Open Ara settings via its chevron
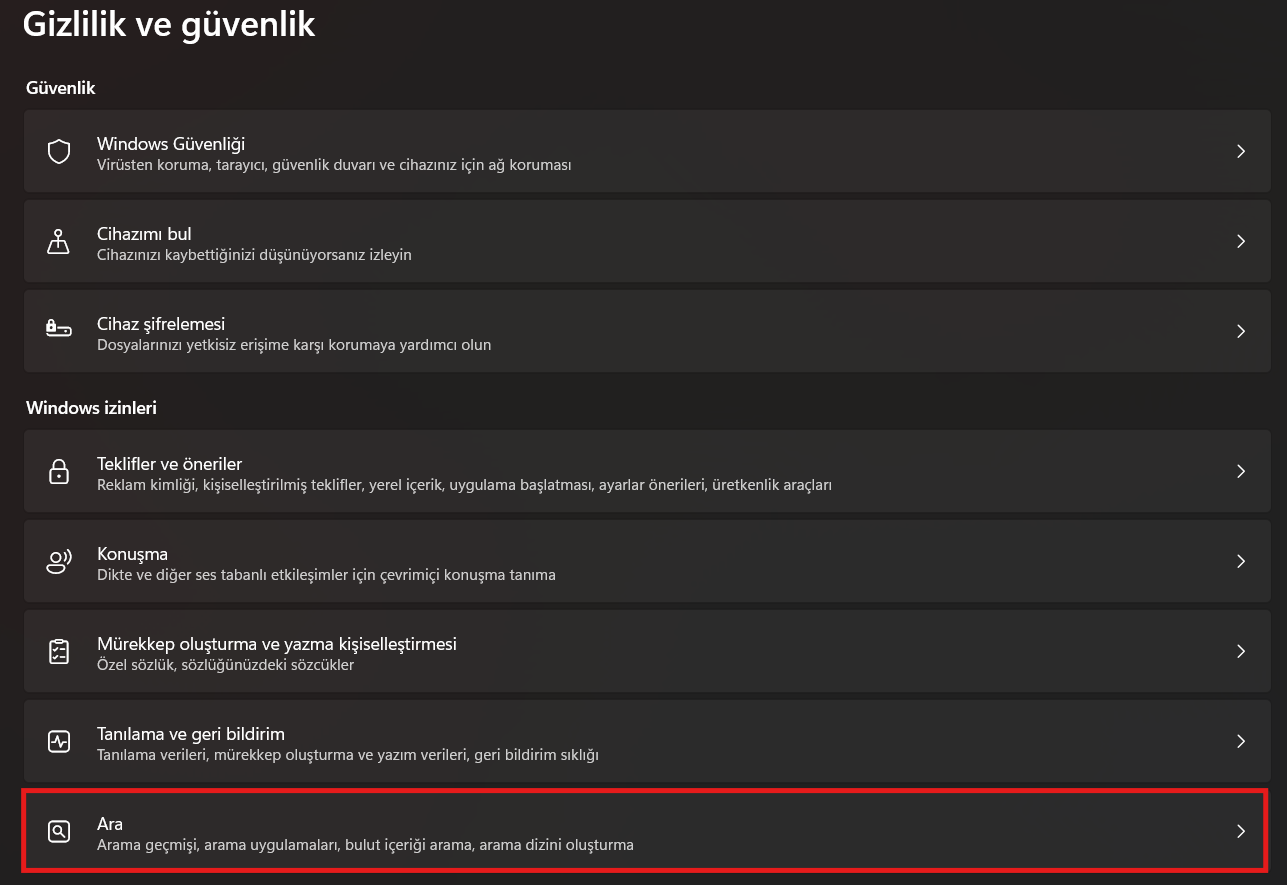This screenshot has height=885, width=1287. pyautogui.click(x=1241, y=831)
